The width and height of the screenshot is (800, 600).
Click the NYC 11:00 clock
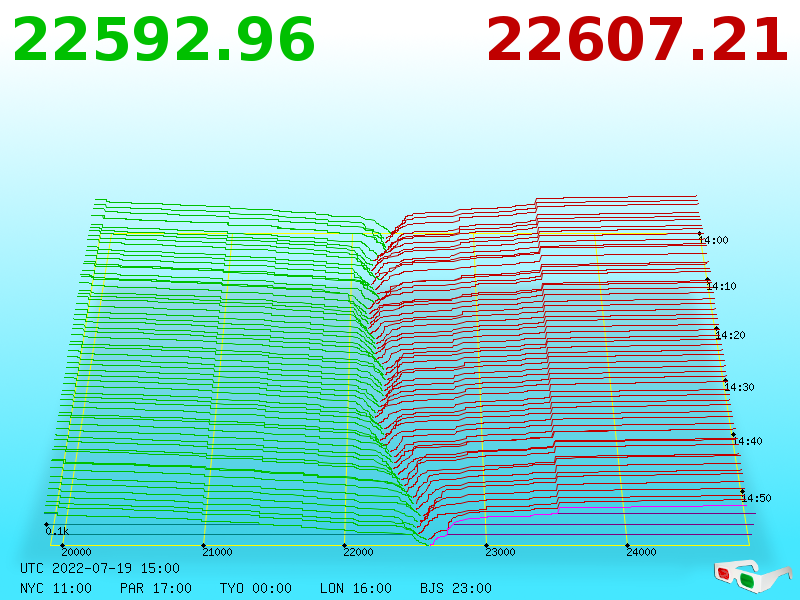56,588
